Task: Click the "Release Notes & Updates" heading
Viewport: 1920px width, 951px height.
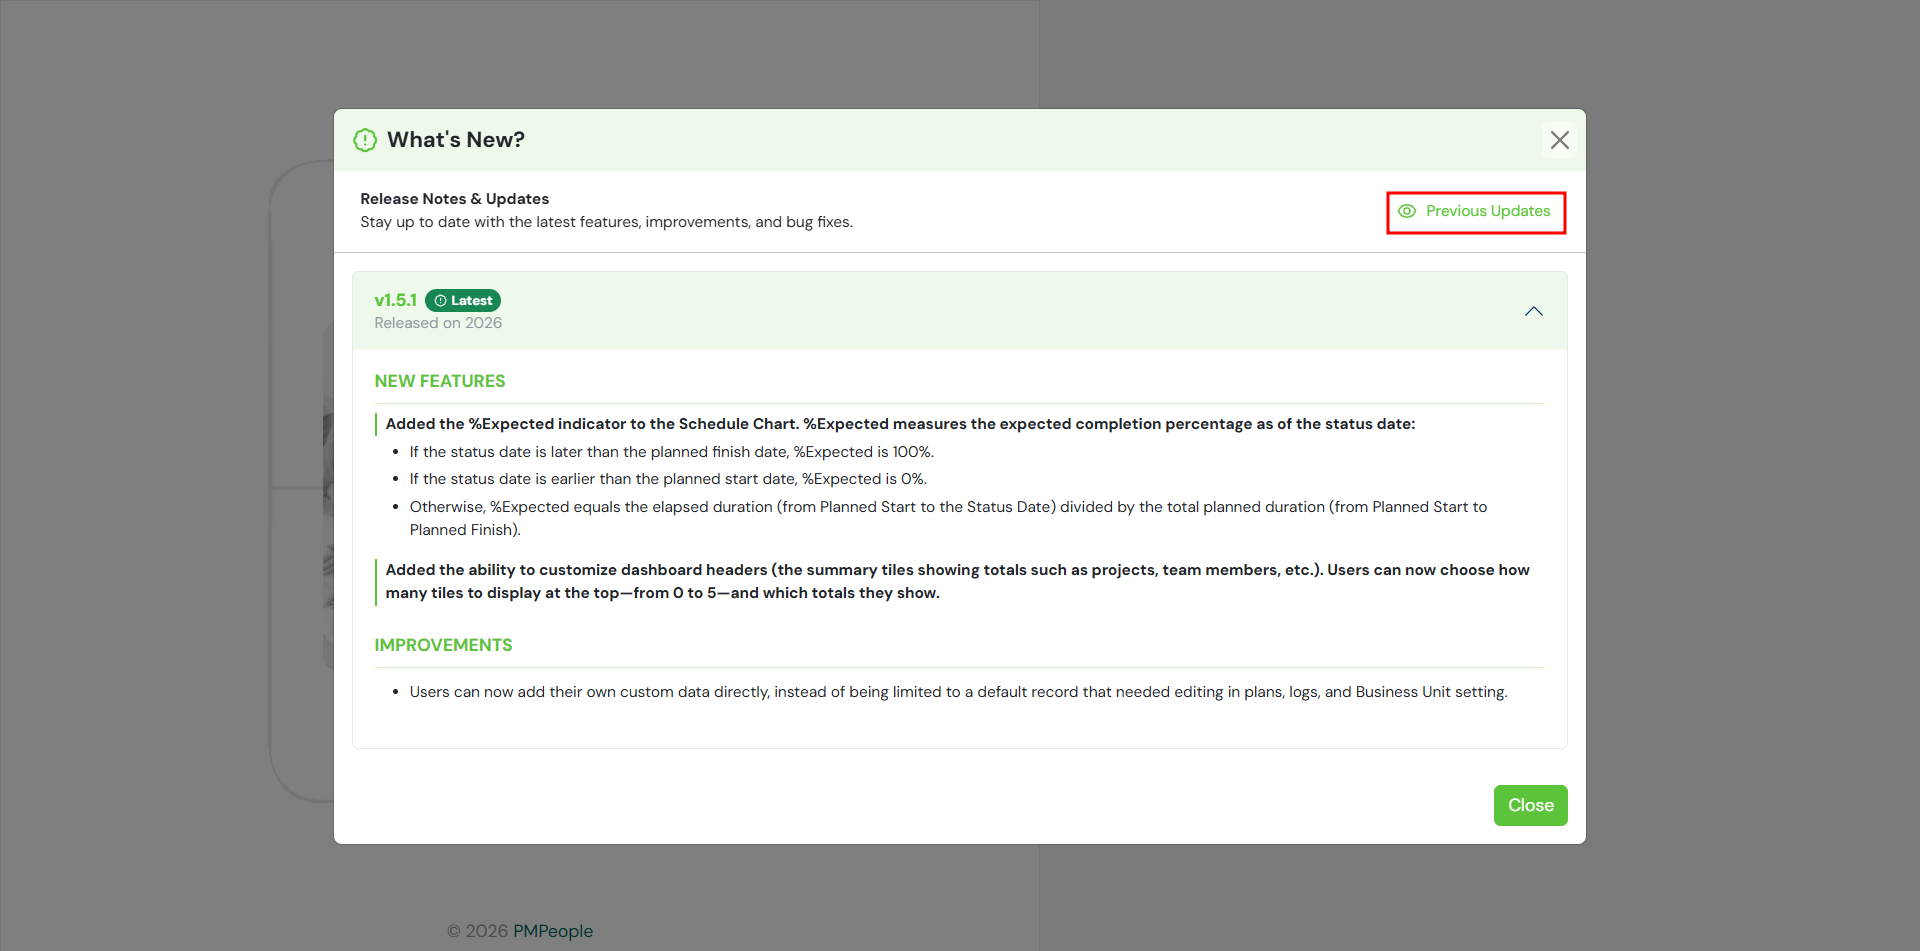Action: [454, 199]
